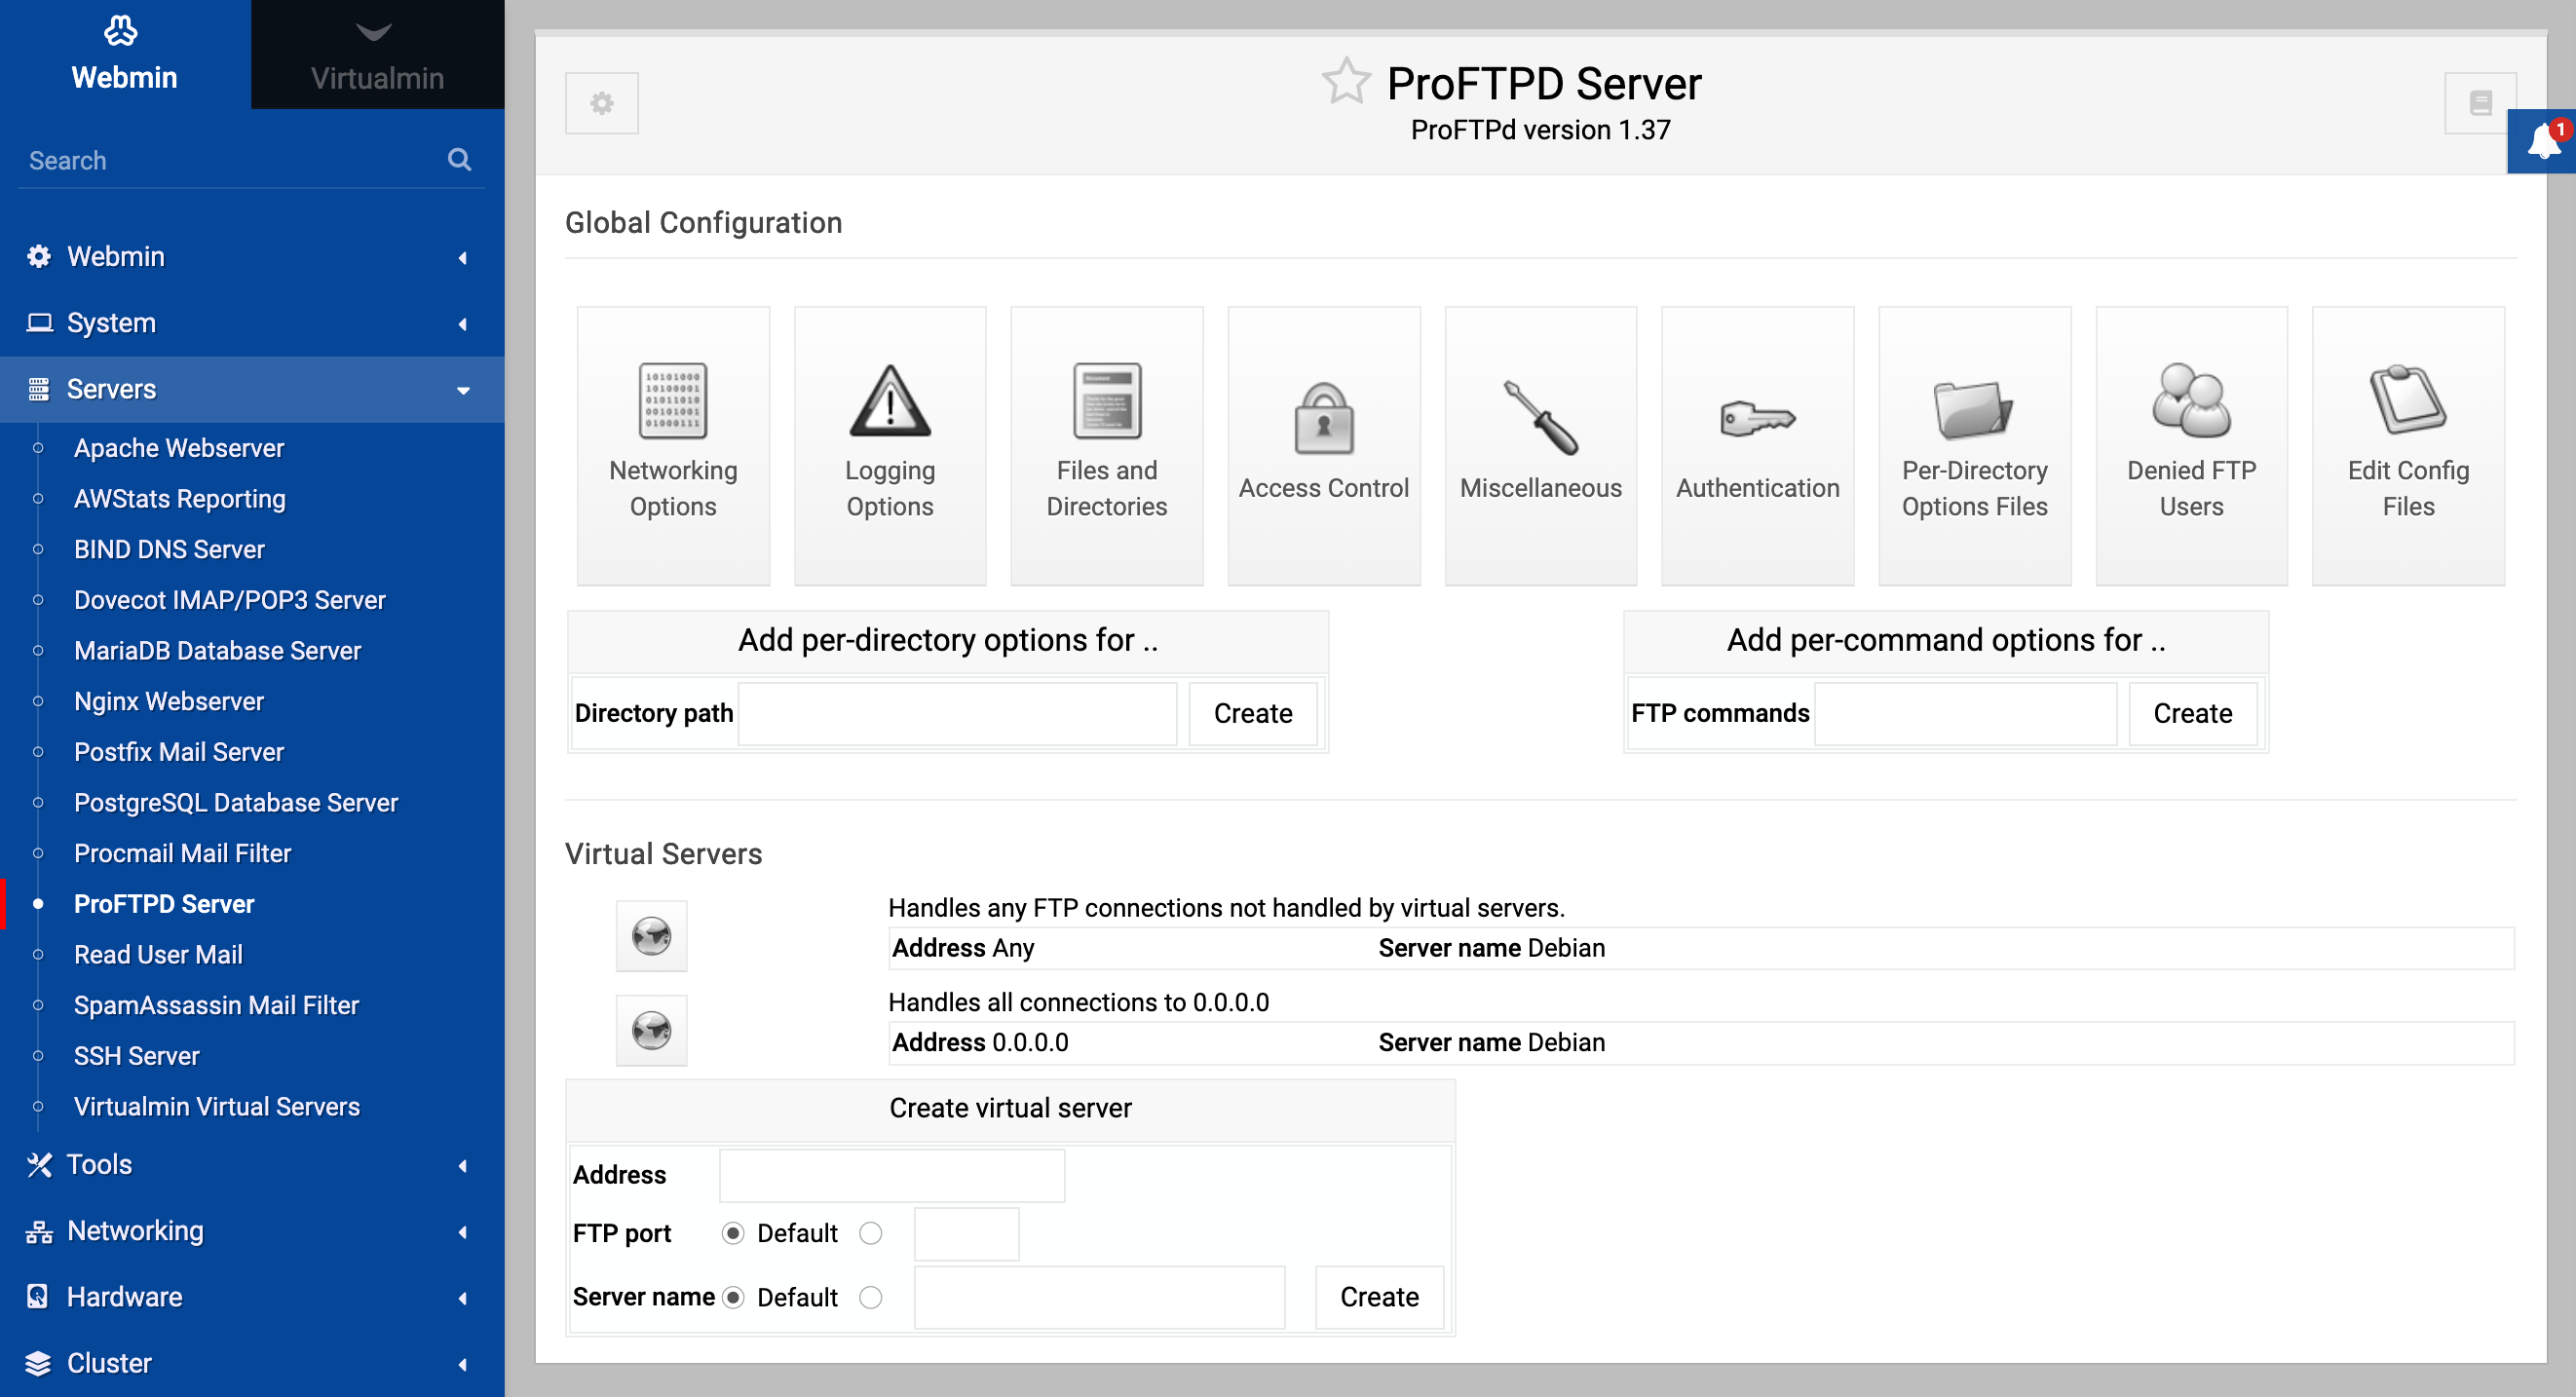Click Create next to Directory path
Screen dimensions: 2576x1397
tap(1252, 713)
